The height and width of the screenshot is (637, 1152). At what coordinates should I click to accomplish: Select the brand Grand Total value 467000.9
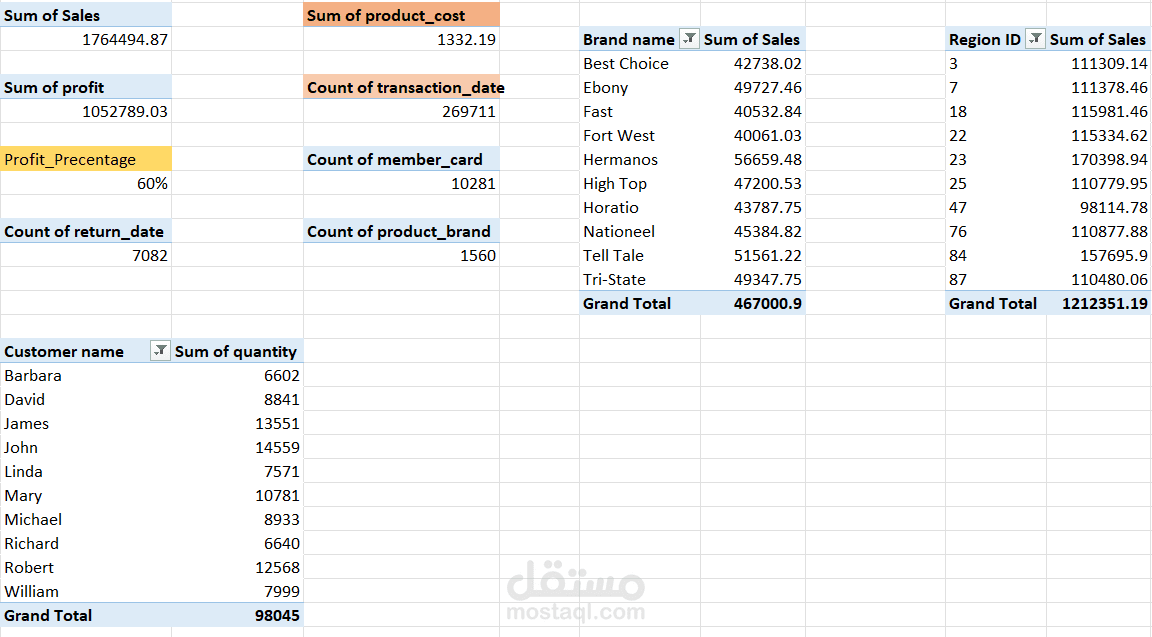tap(767, 304)
